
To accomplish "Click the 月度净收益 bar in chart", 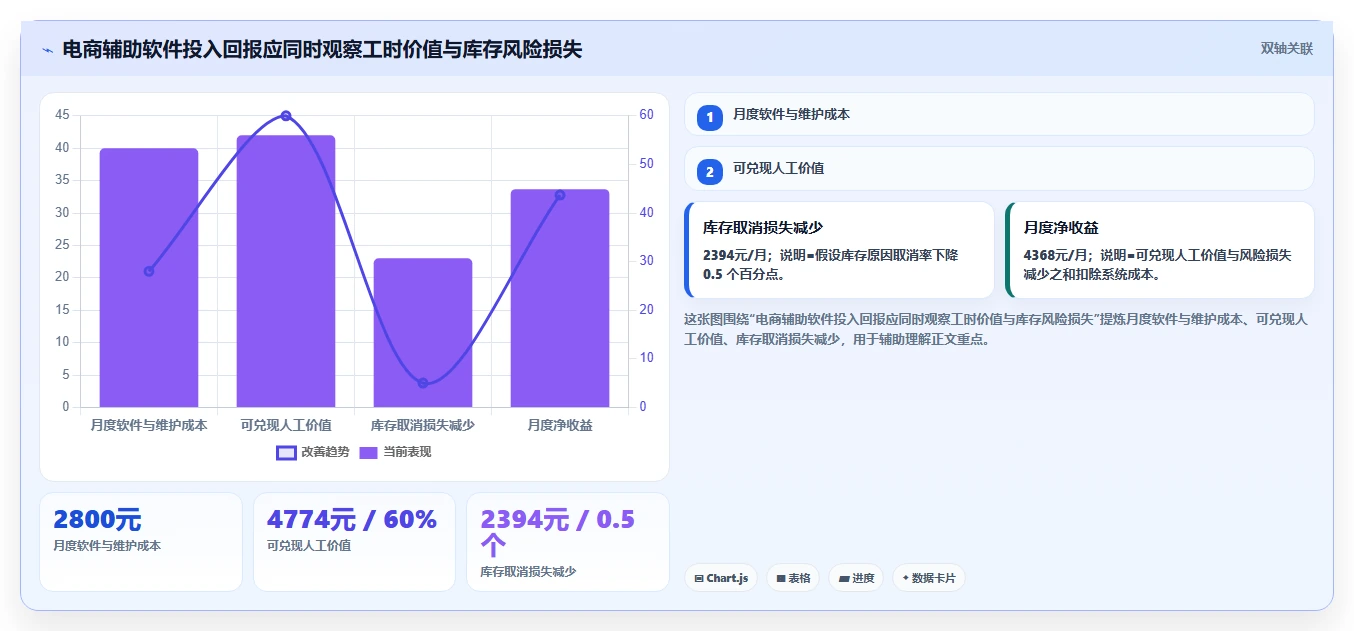I will point(560,298).
